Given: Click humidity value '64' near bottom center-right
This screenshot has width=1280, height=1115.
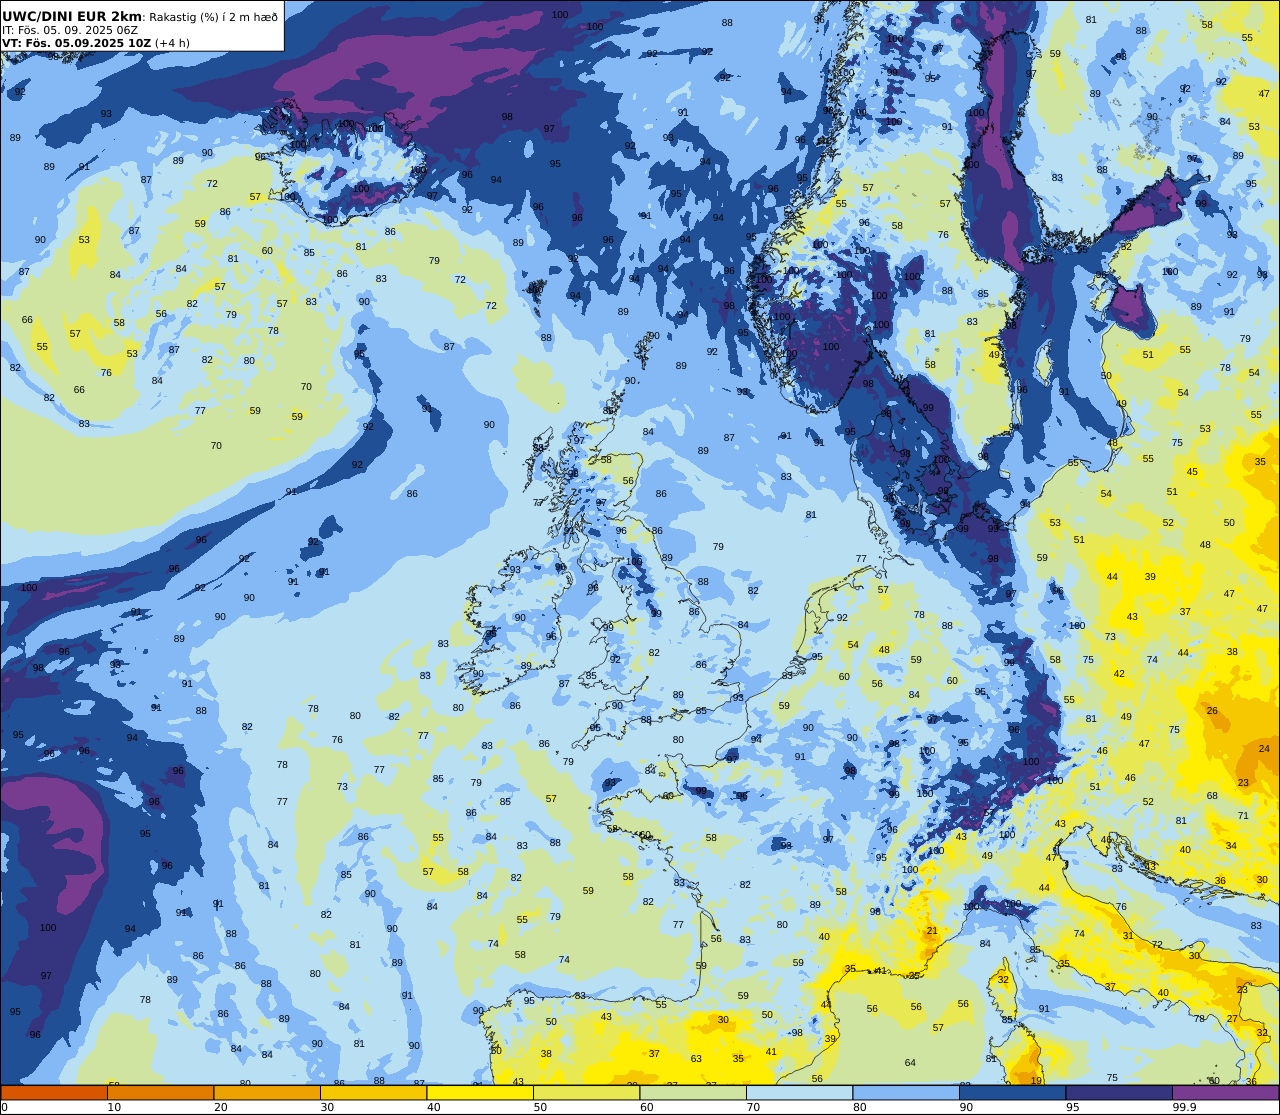Looking at the screenshot, I should click(910, 1062).
